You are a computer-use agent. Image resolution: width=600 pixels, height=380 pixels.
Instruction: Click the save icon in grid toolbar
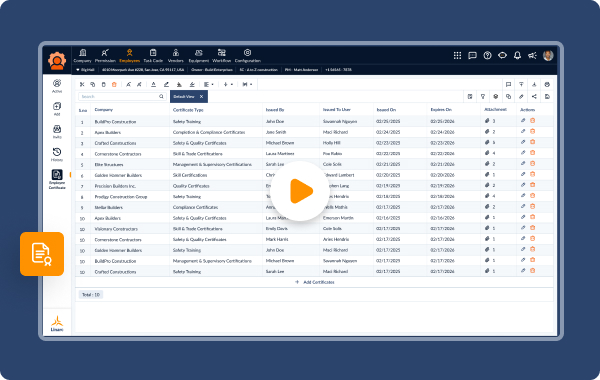coord(547,96)
